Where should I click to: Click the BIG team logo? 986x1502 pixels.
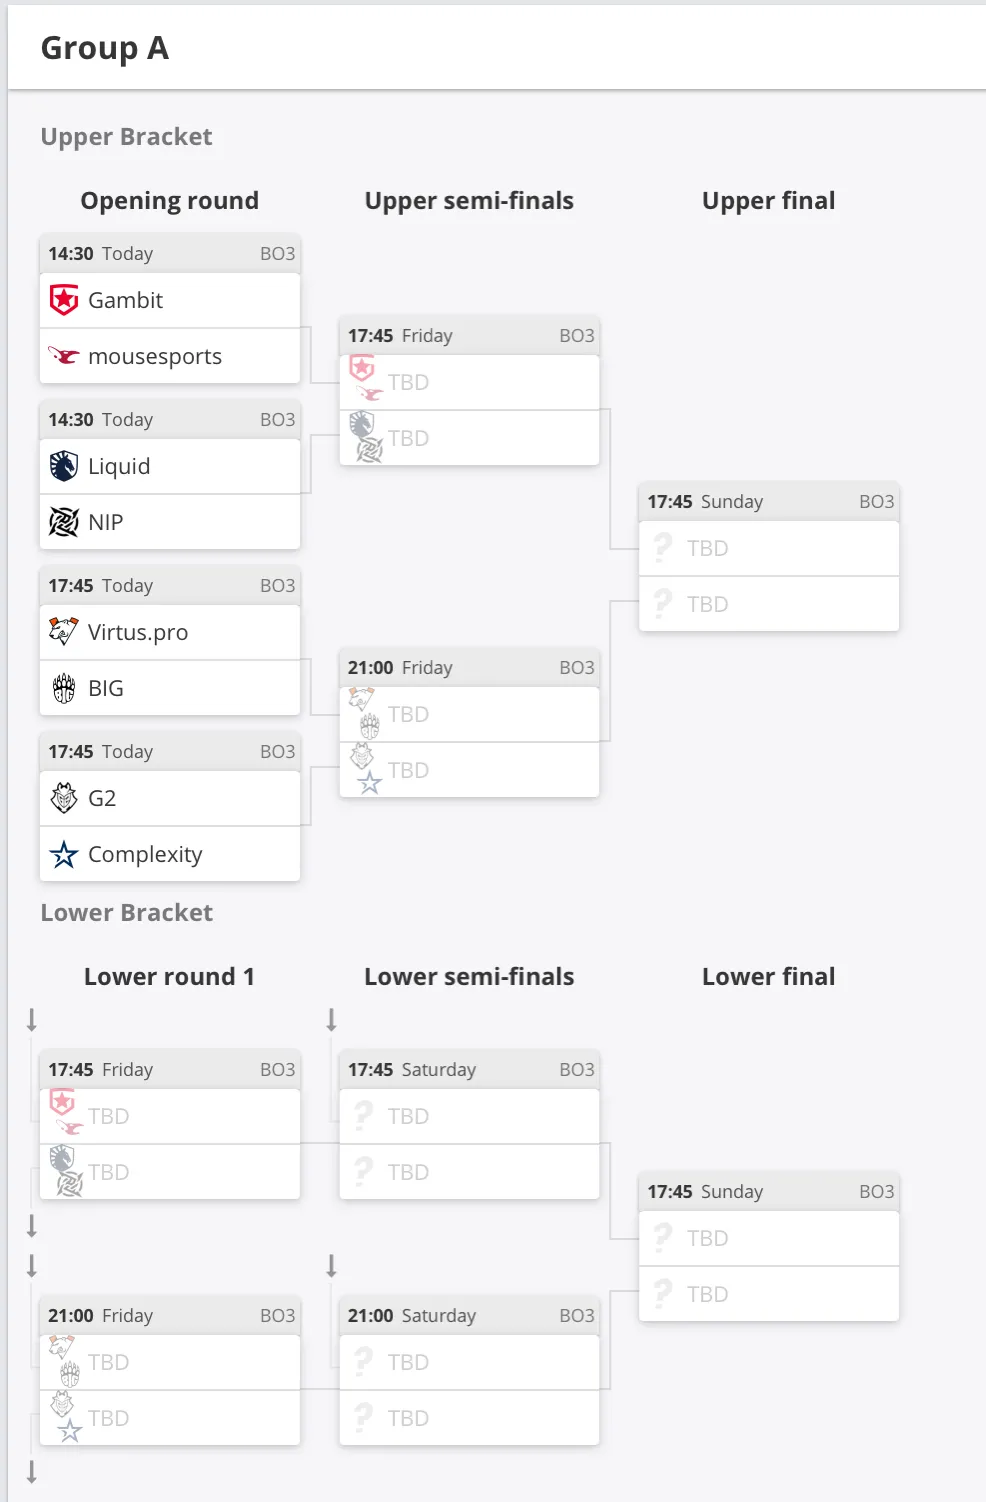pyautogui.click(x=64, y=688)
